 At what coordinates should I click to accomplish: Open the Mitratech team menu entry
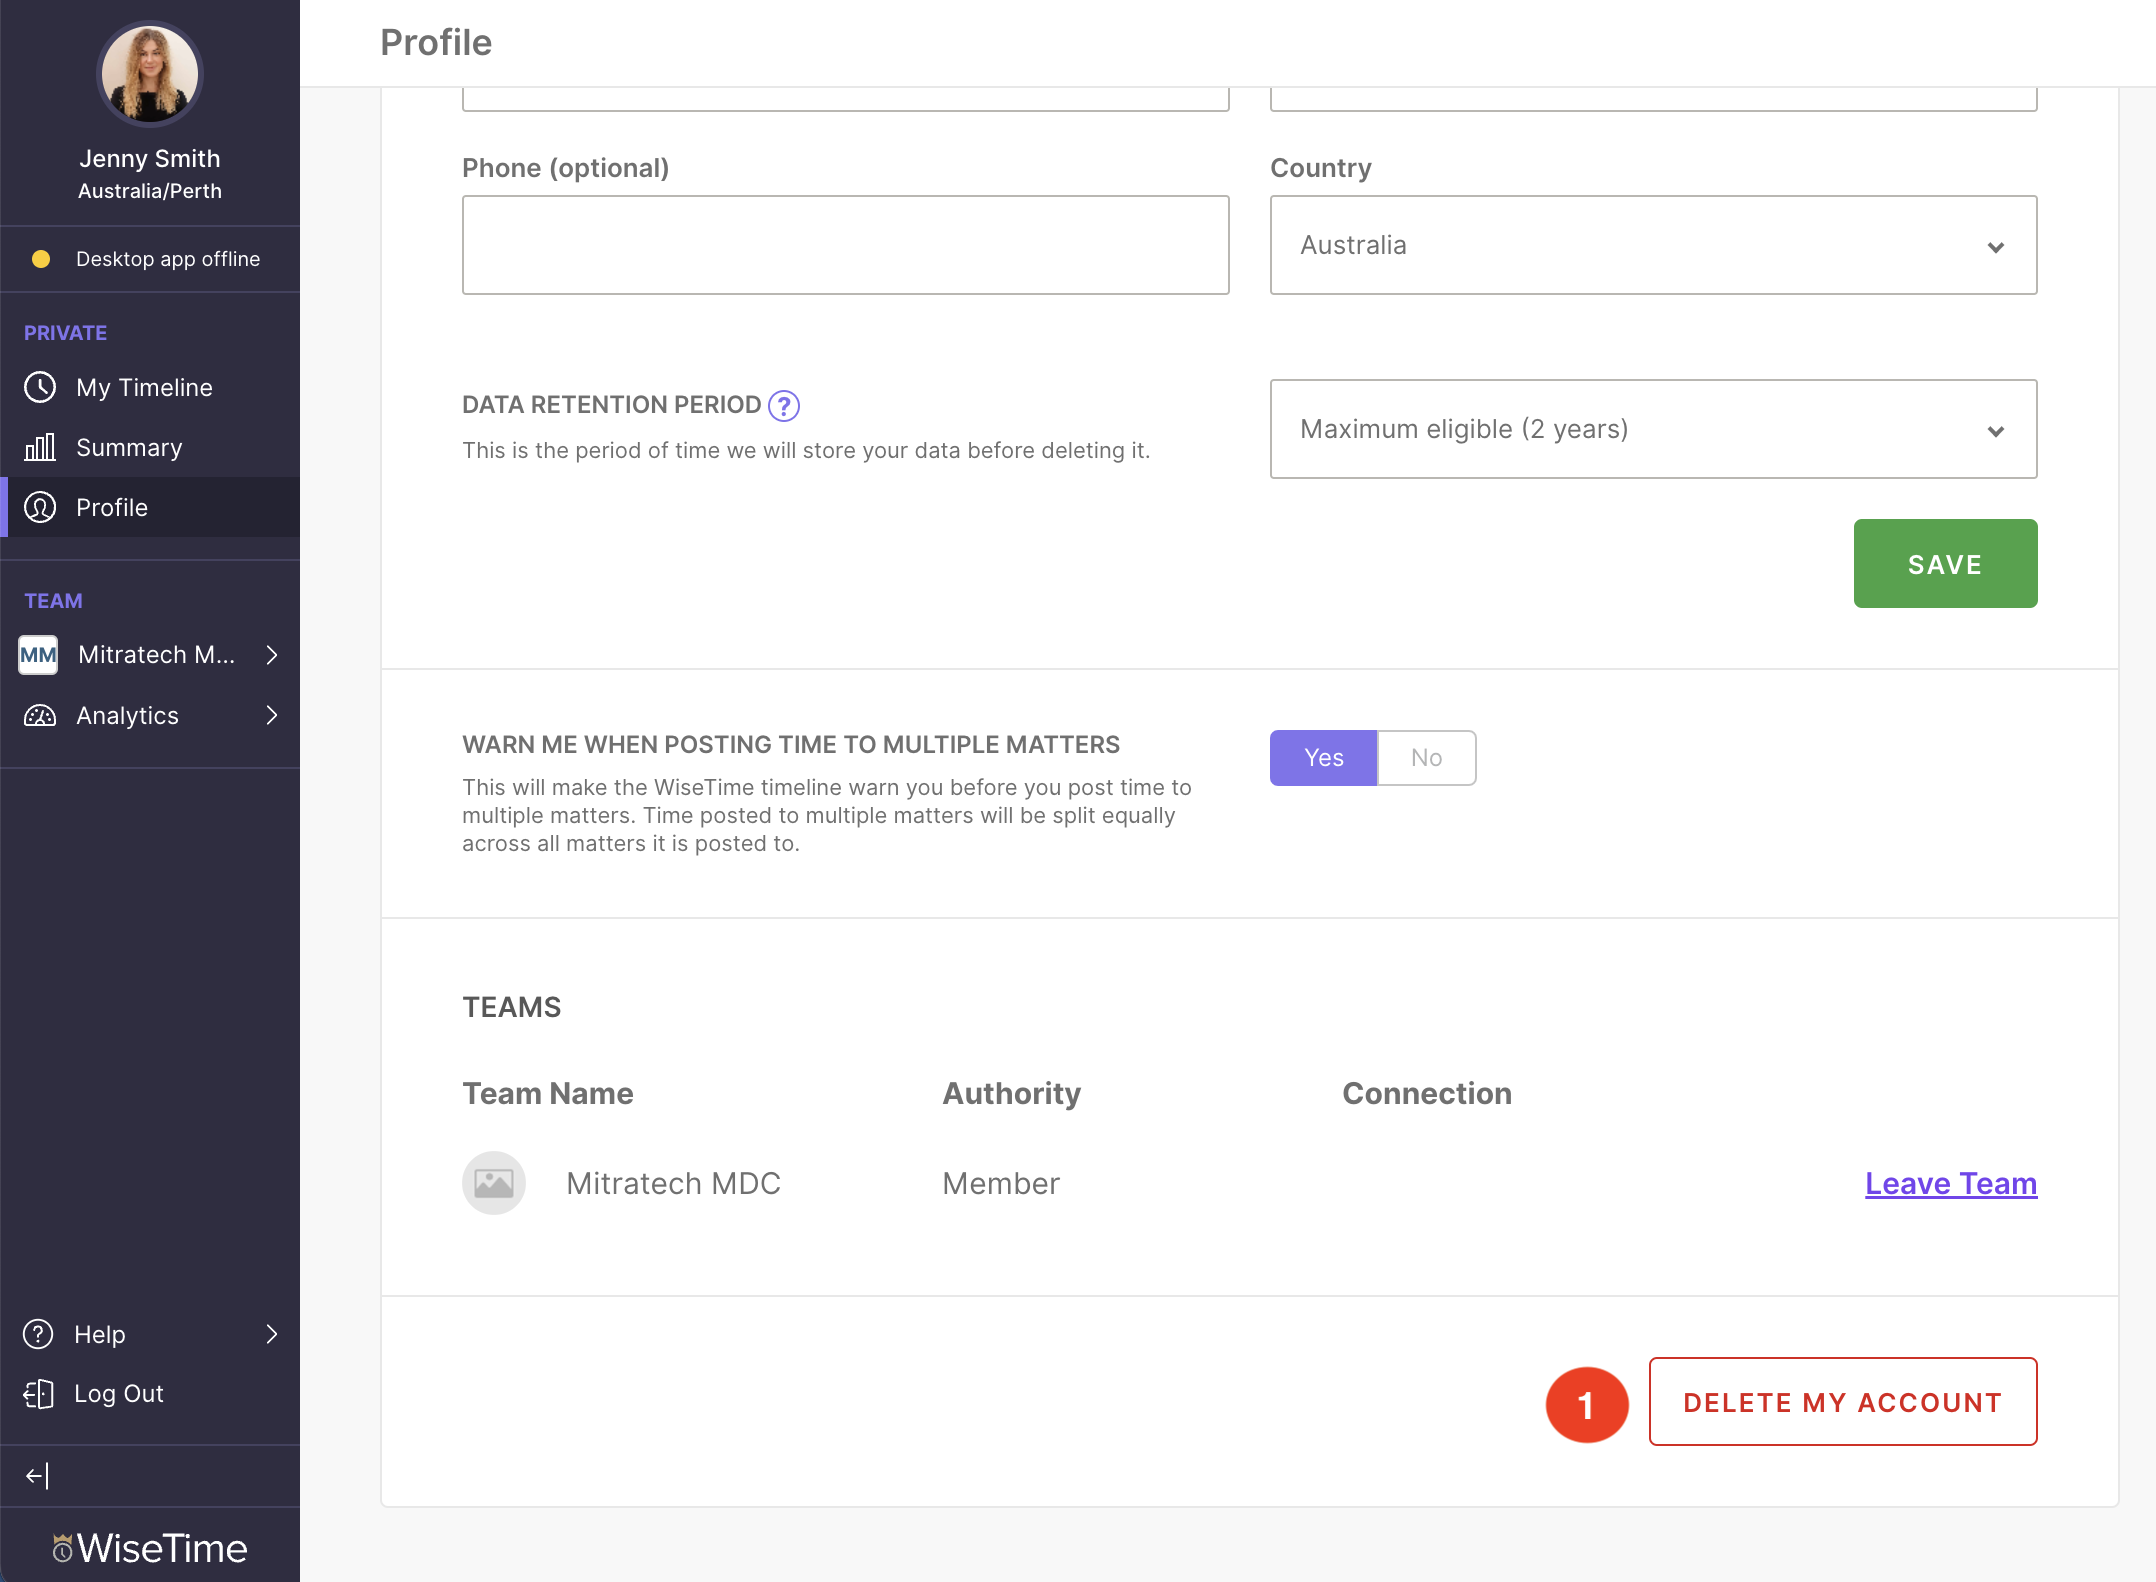(x=157, y=655)
